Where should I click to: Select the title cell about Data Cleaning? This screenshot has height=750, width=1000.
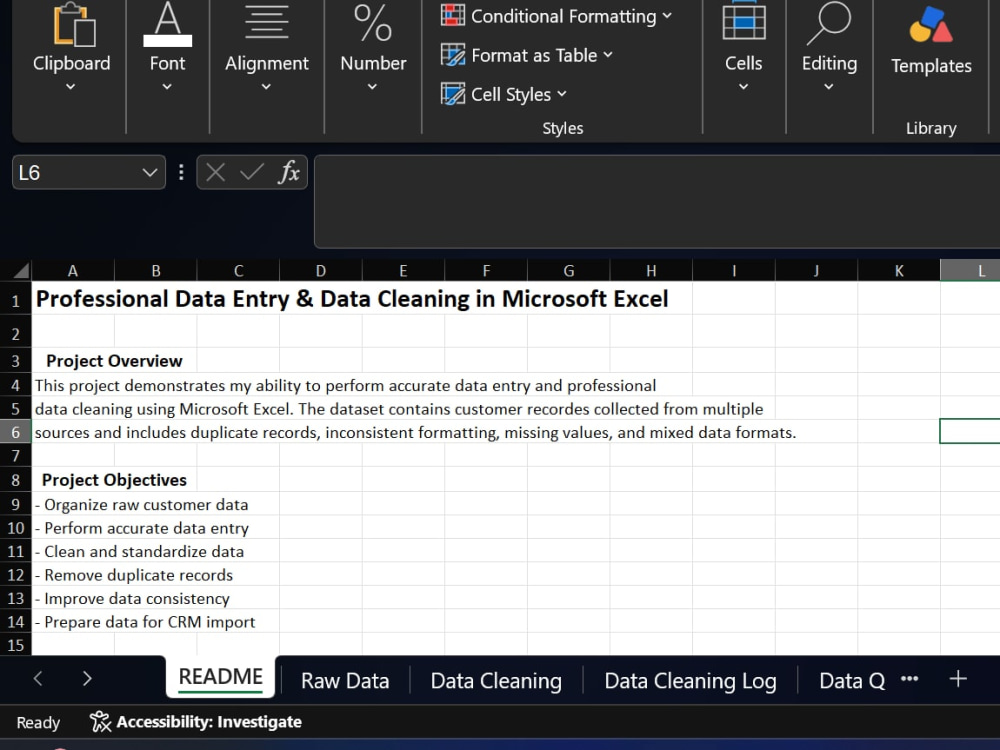[352, 298]
